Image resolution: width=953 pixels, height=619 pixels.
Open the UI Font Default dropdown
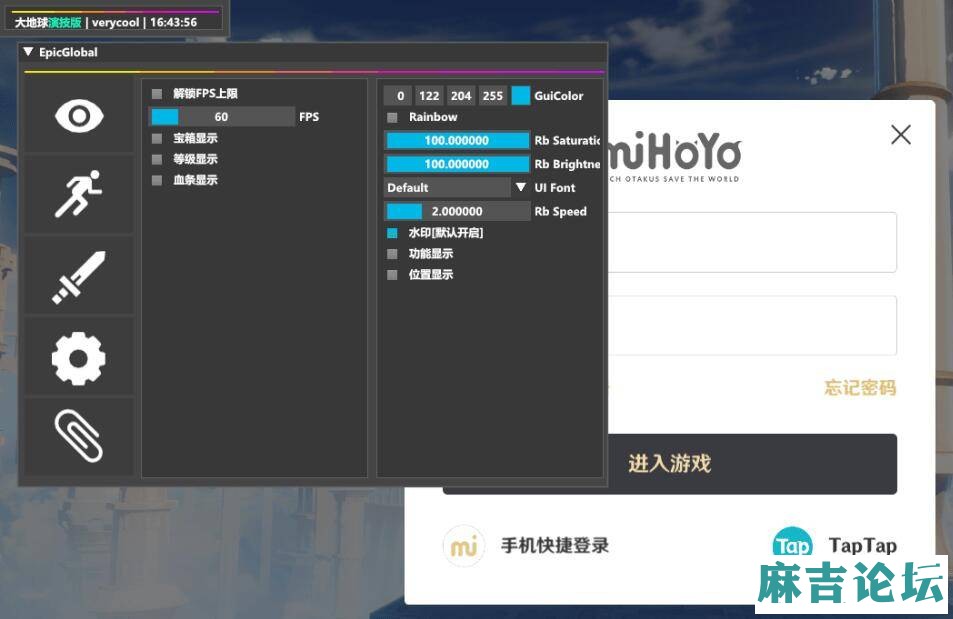click(457, 188)
